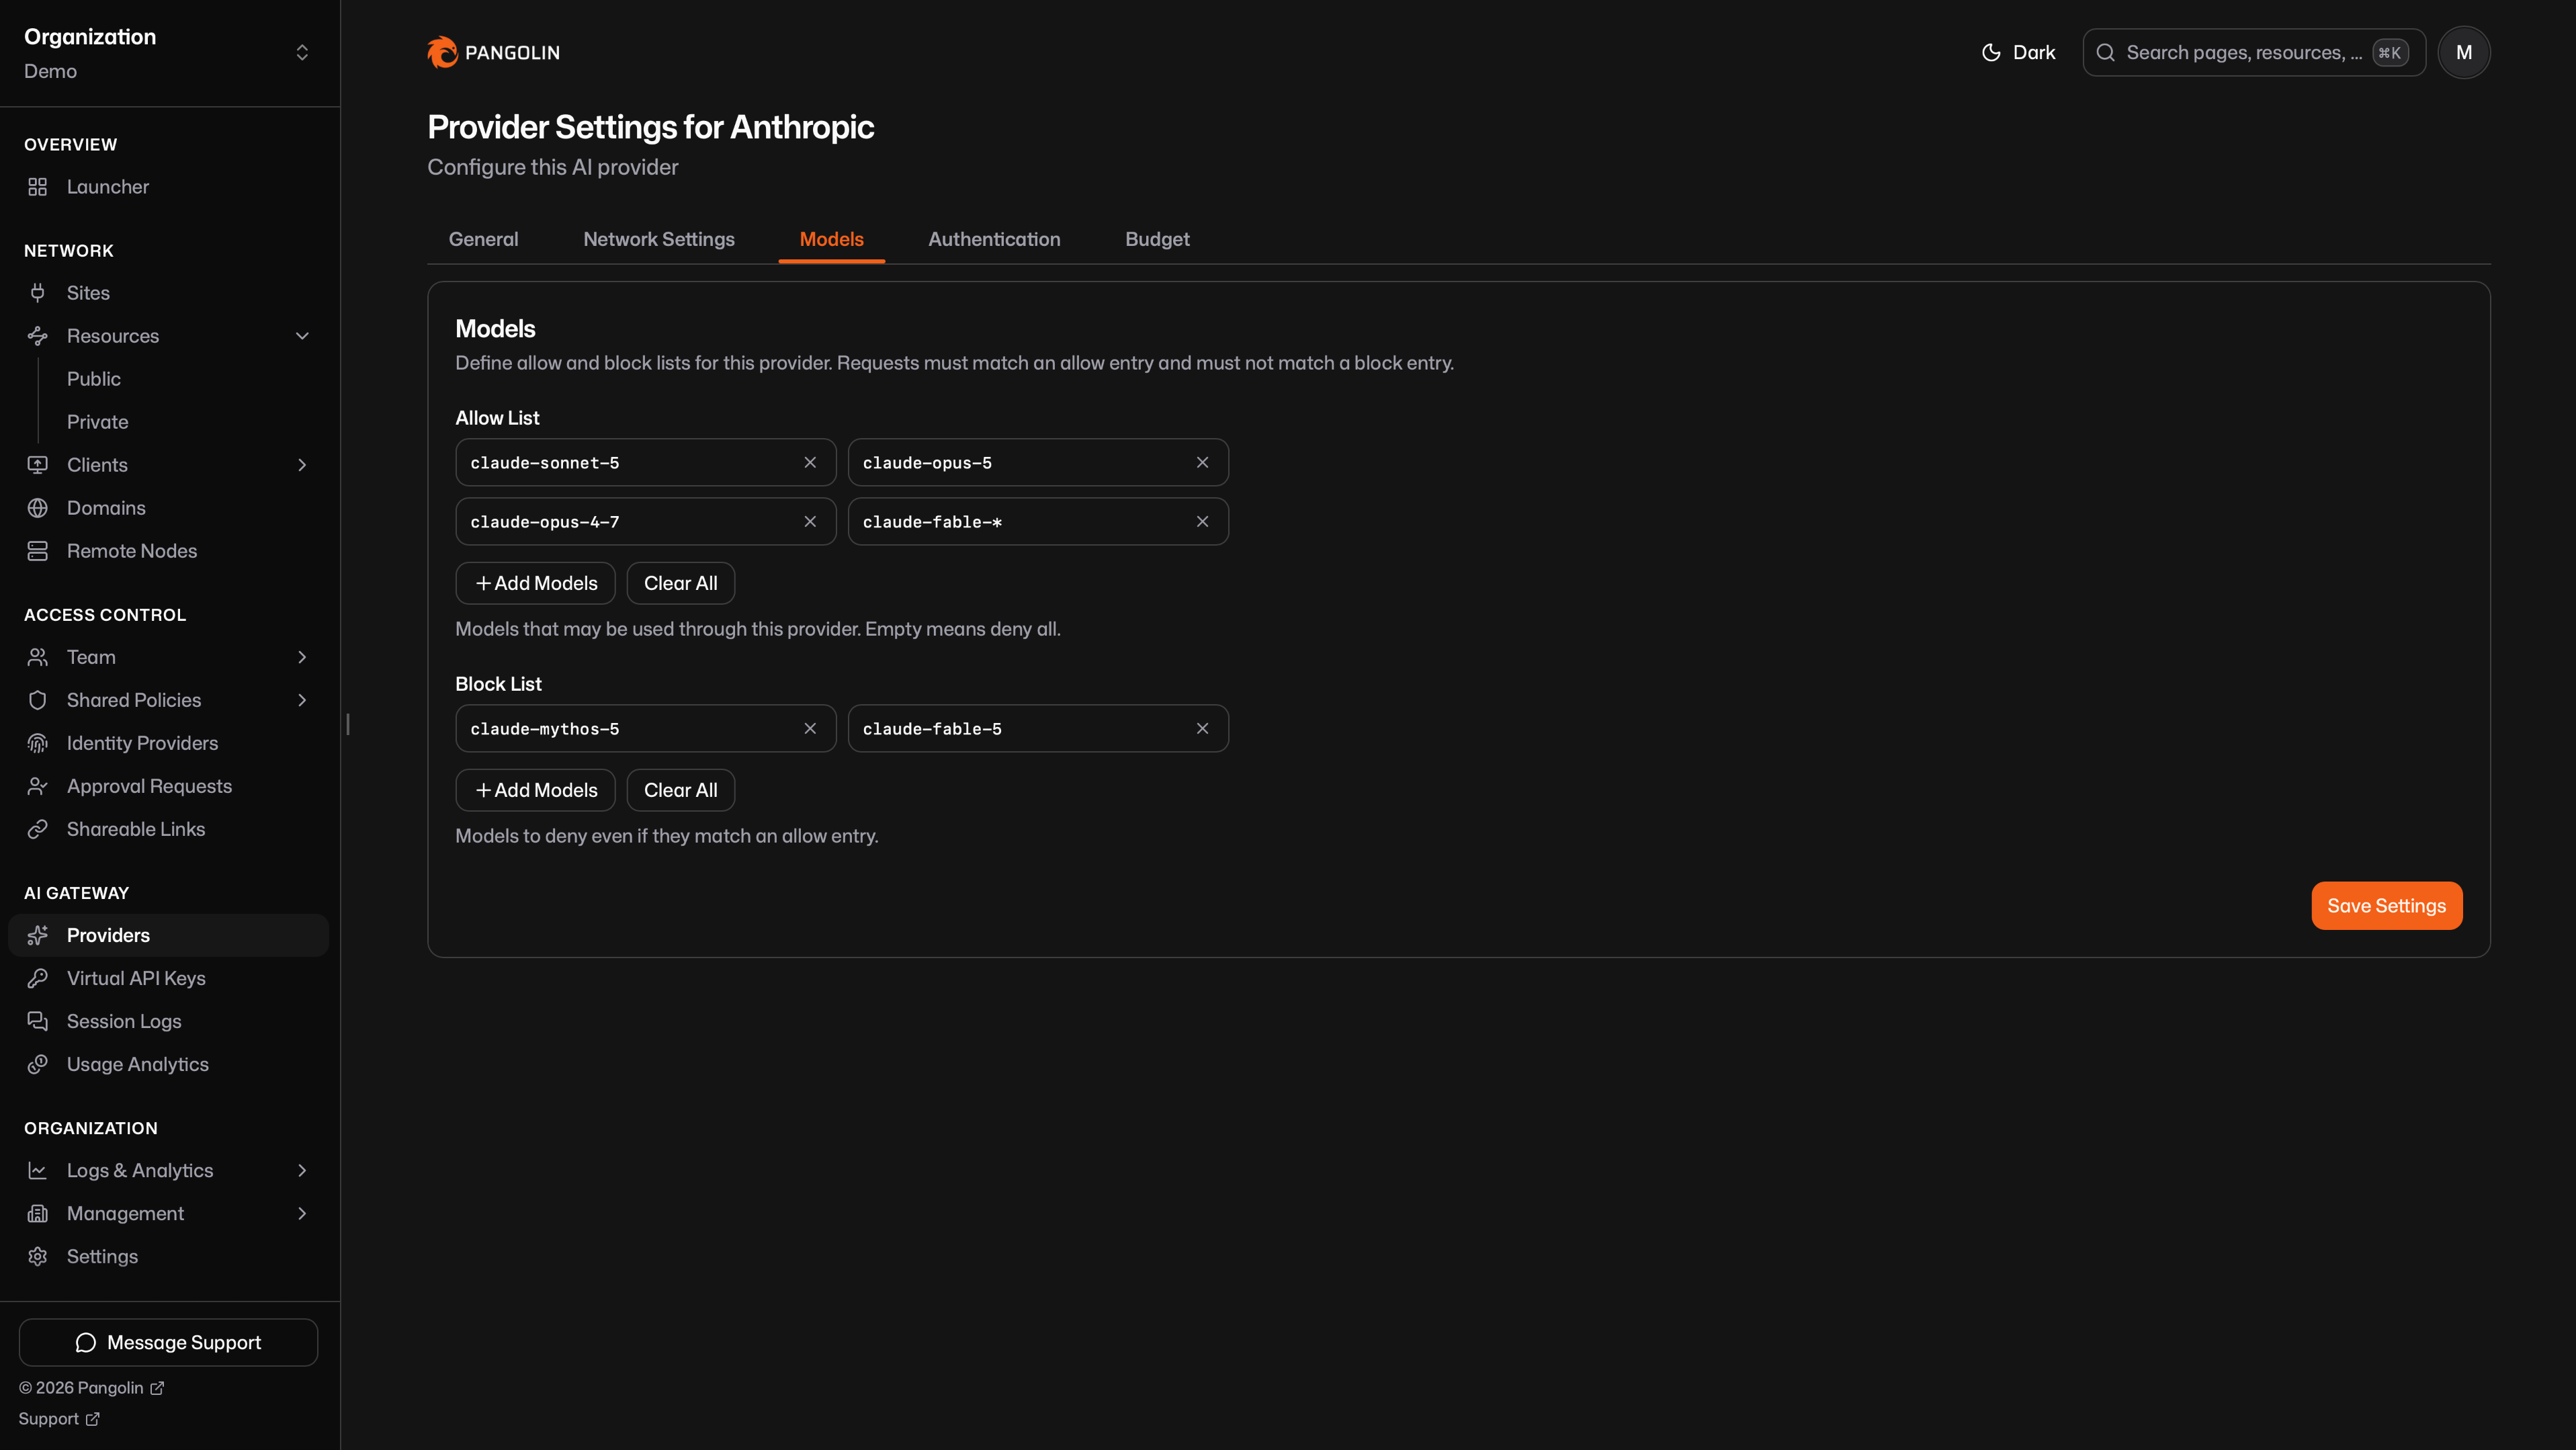Click the Clients monitor icon
Screen dimensions: 2576x1450
pyautogui.click(x=38, y=465)
